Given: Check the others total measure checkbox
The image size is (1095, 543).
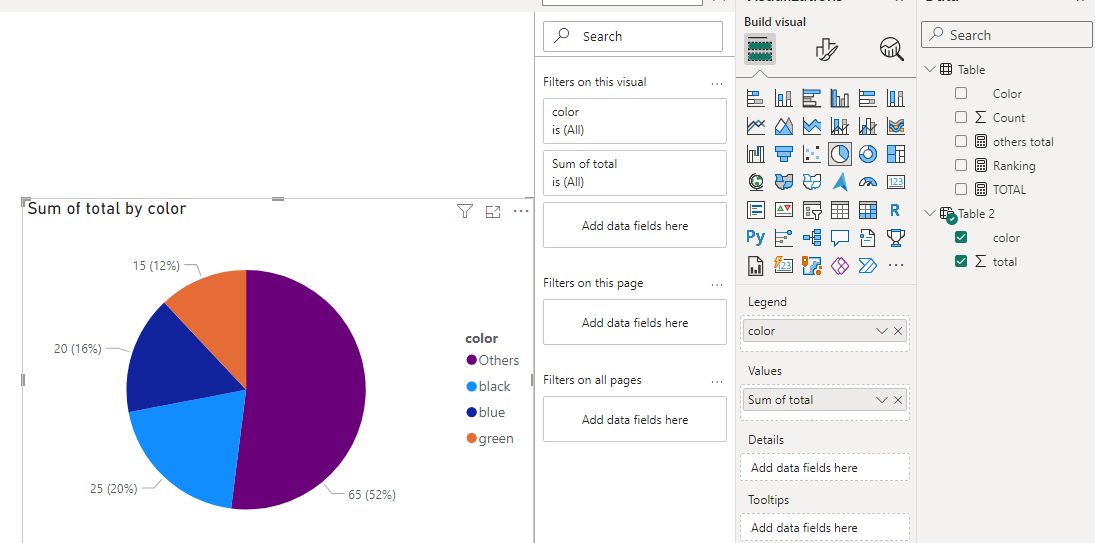Looking at the screenshot, I should click(961, 141).
